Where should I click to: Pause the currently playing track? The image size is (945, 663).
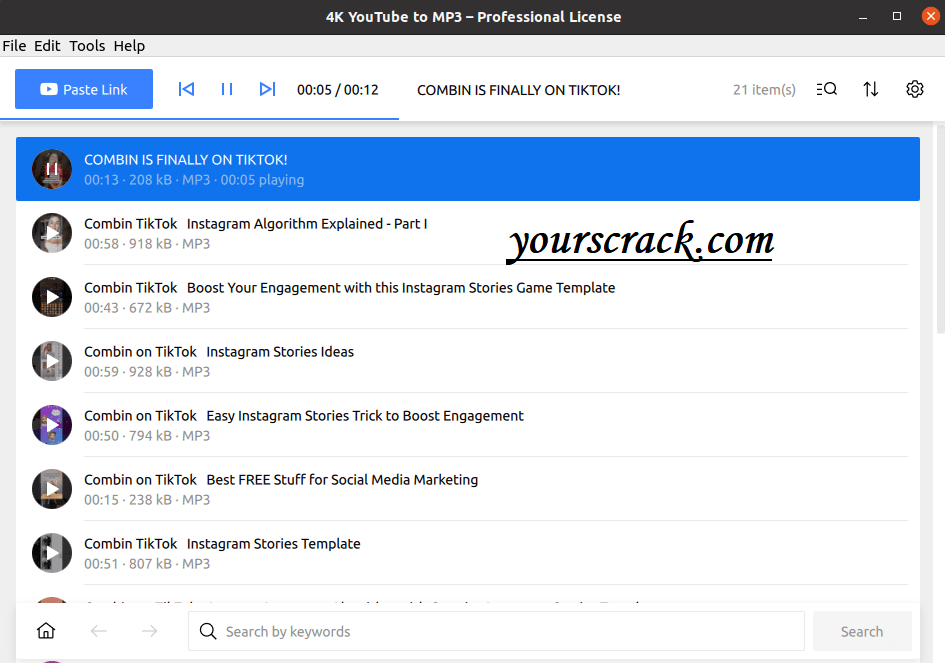[227, 89]
